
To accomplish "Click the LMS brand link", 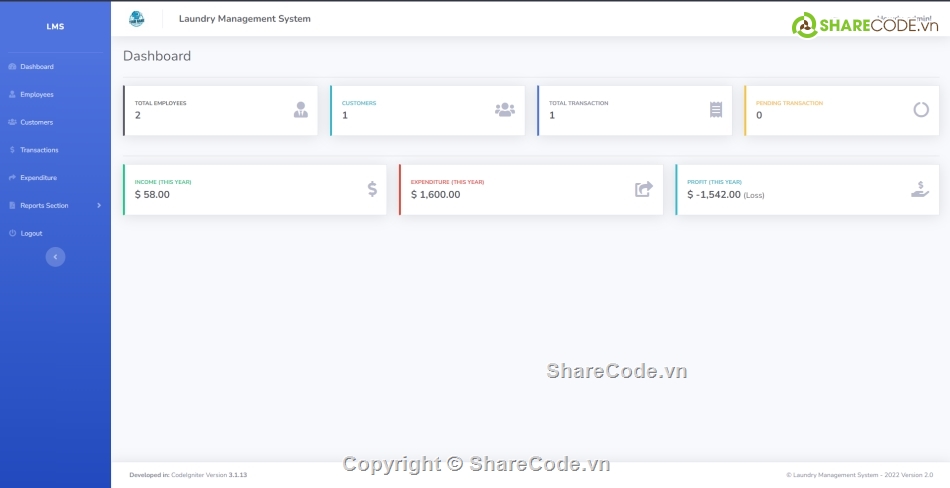I will (x=55, y=27).
